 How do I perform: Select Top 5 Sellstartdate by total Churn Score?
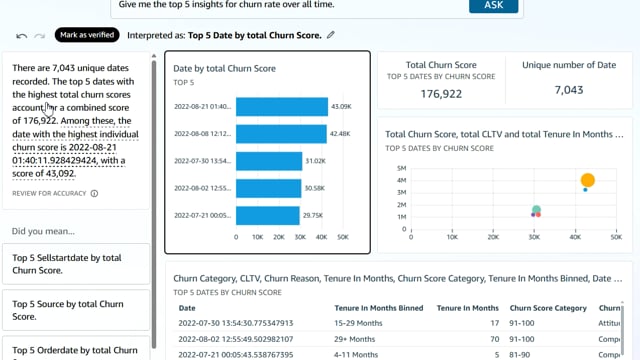tap(76, 264)
